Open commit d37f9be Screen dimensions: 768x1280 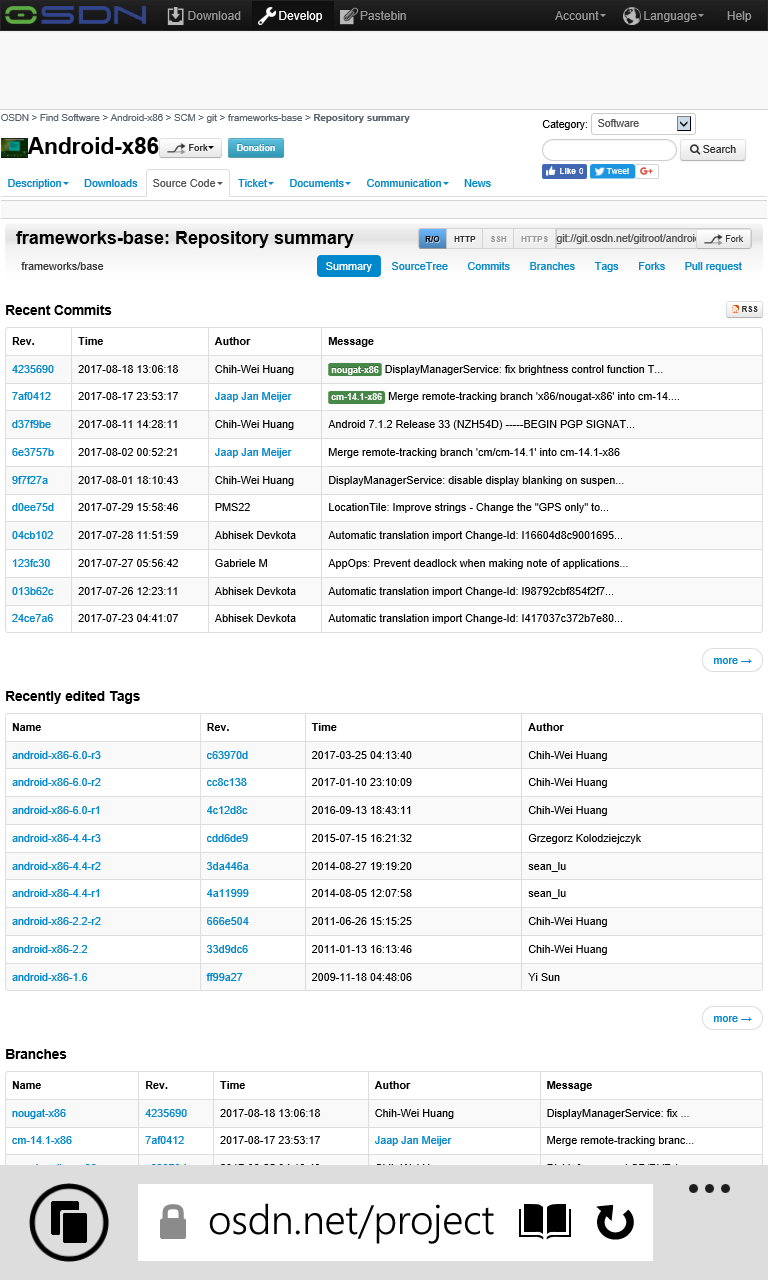coord(31,424)
